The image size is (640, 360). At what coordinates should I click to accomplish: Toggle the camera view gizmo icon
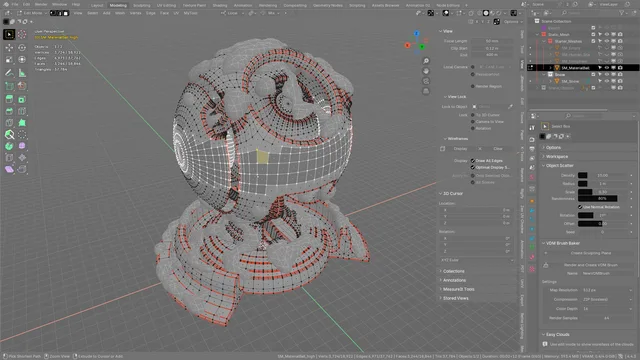(426, 81)
